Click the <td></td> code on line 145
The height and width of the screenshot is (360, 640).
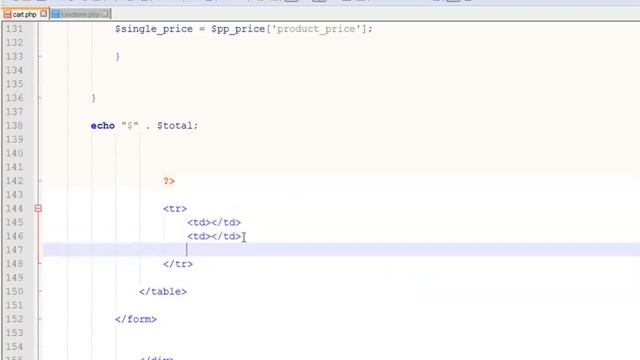coord(214,222)
